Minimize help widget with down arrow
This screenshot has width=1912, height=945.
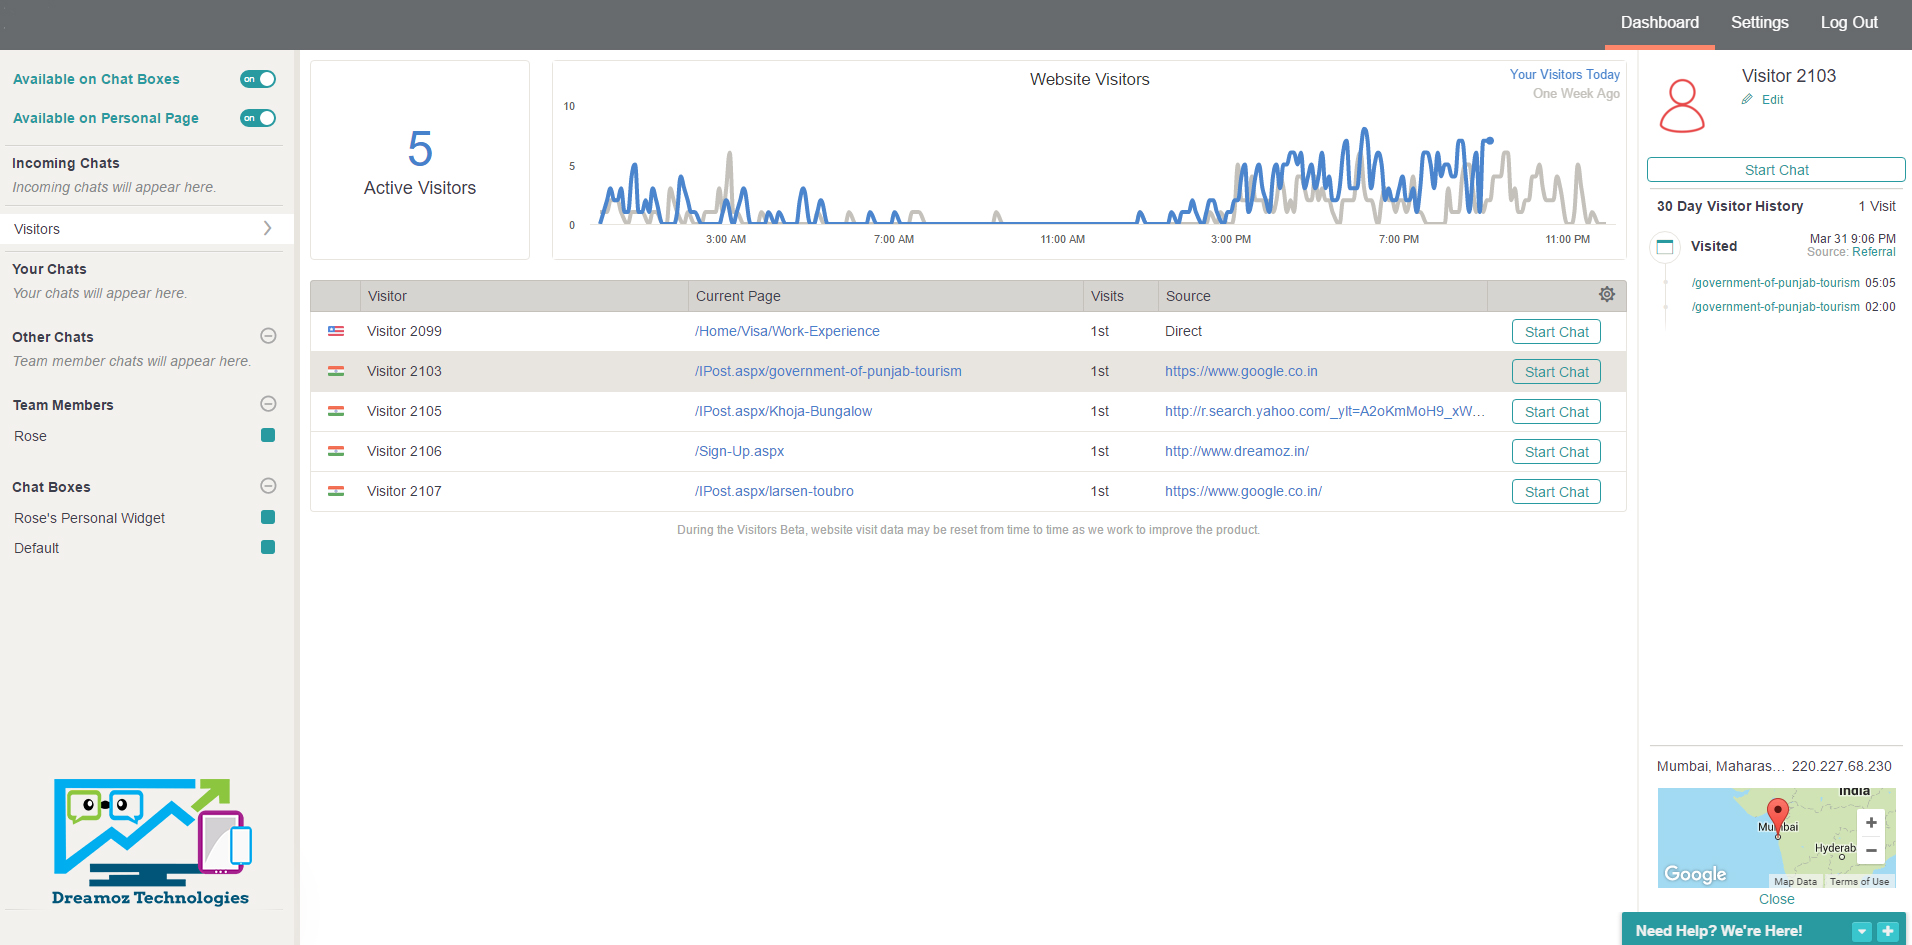(1861, 931)
